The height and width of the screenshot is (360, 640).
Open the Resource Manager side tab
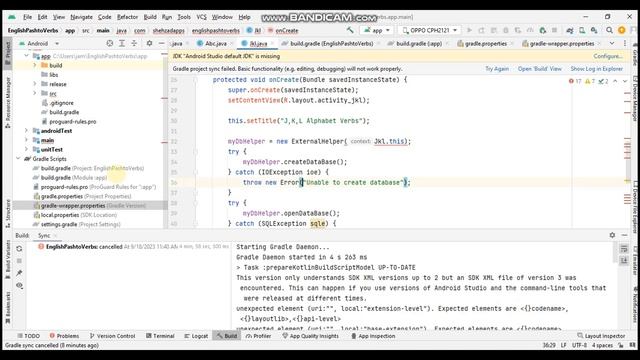(x=7, y=104)
